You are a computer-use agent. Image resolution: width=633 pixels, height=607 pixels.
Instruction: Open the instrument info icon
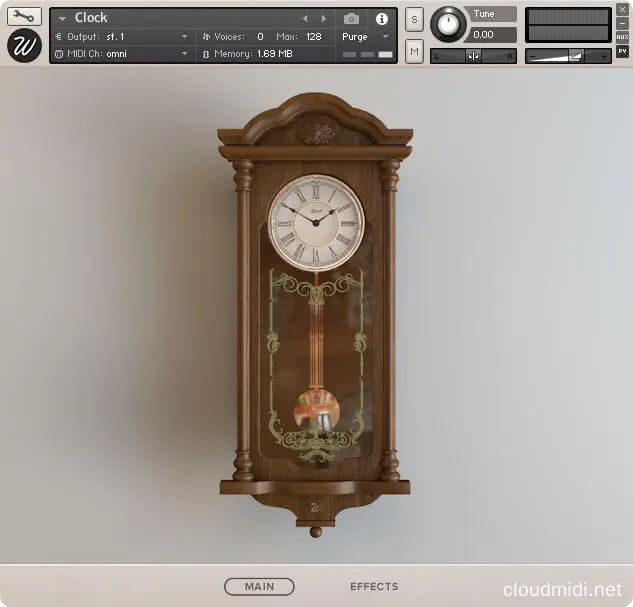pyautogui.click(x=381, y=18)
